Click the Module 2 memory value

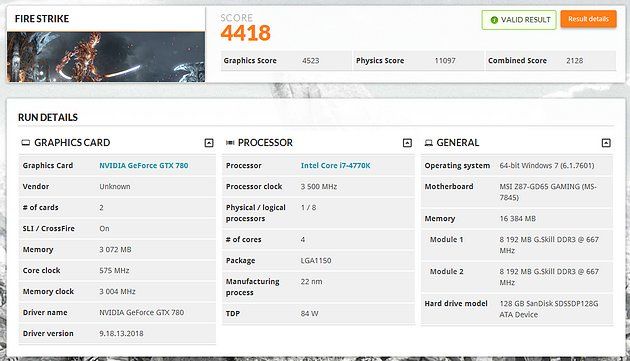point(549,277)
